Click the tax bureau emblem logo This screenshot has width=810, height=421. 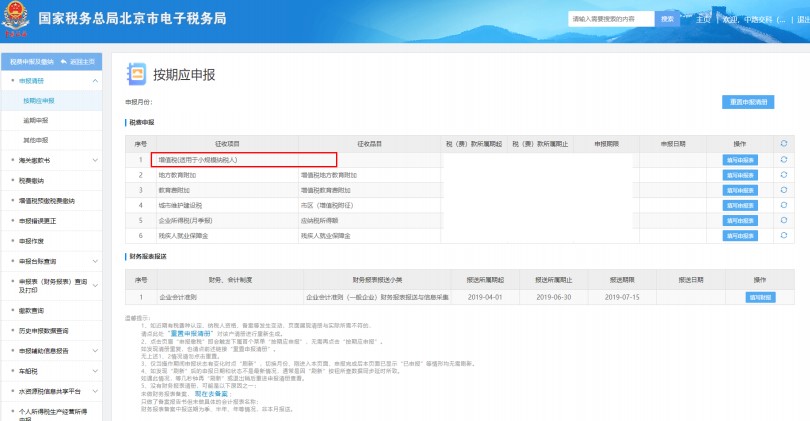18,19
